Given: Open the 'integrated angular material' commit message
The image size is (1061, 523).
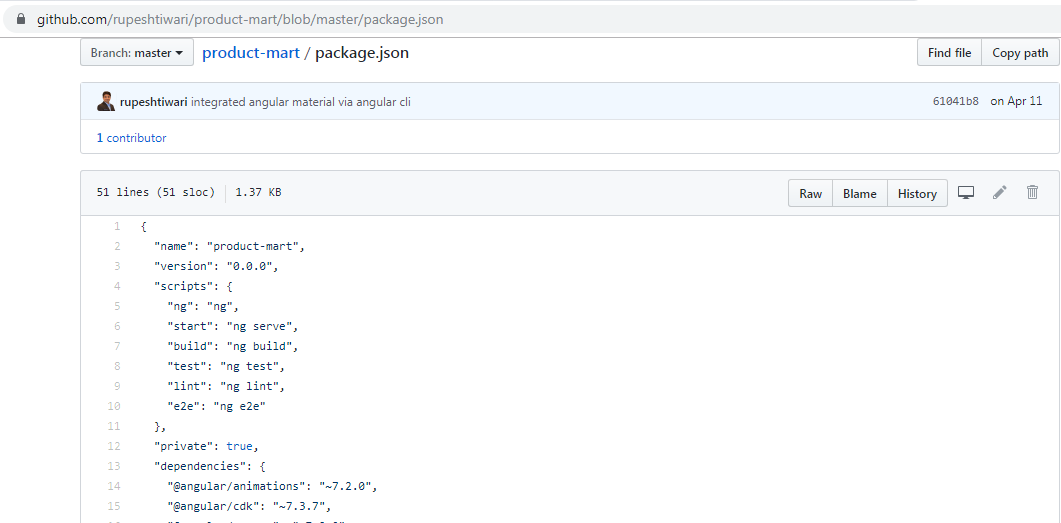Looking at the screenshot, I should tap(300, 102).
